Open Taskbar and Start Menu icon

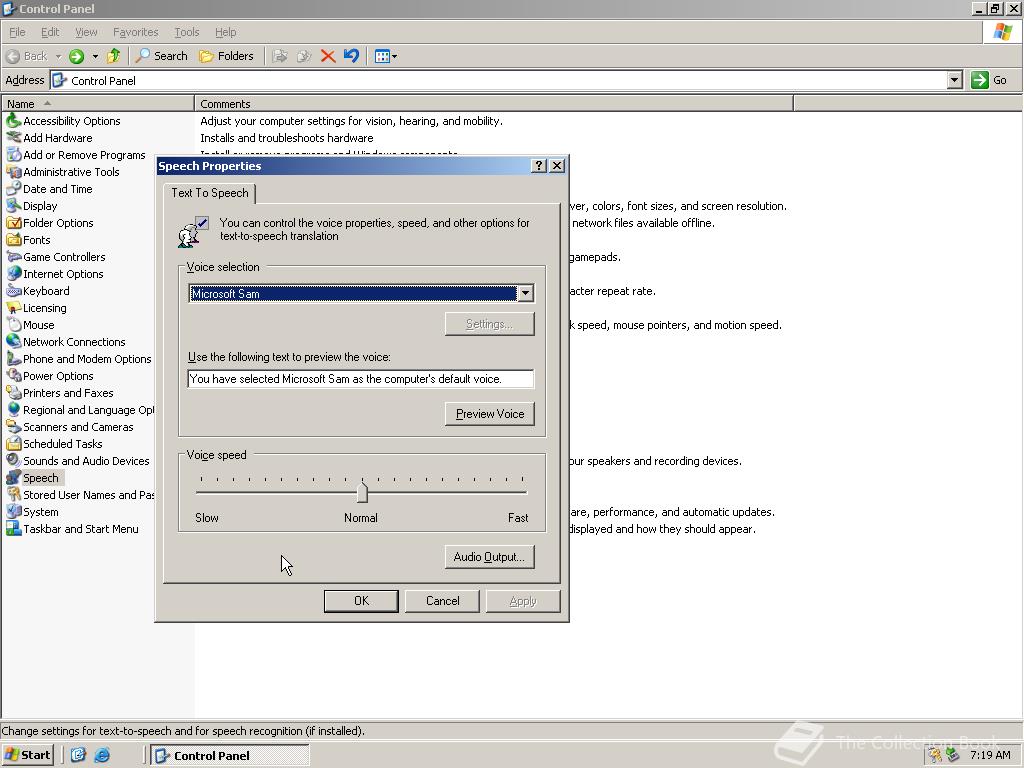pyautogui.click(x=14, y=528)
